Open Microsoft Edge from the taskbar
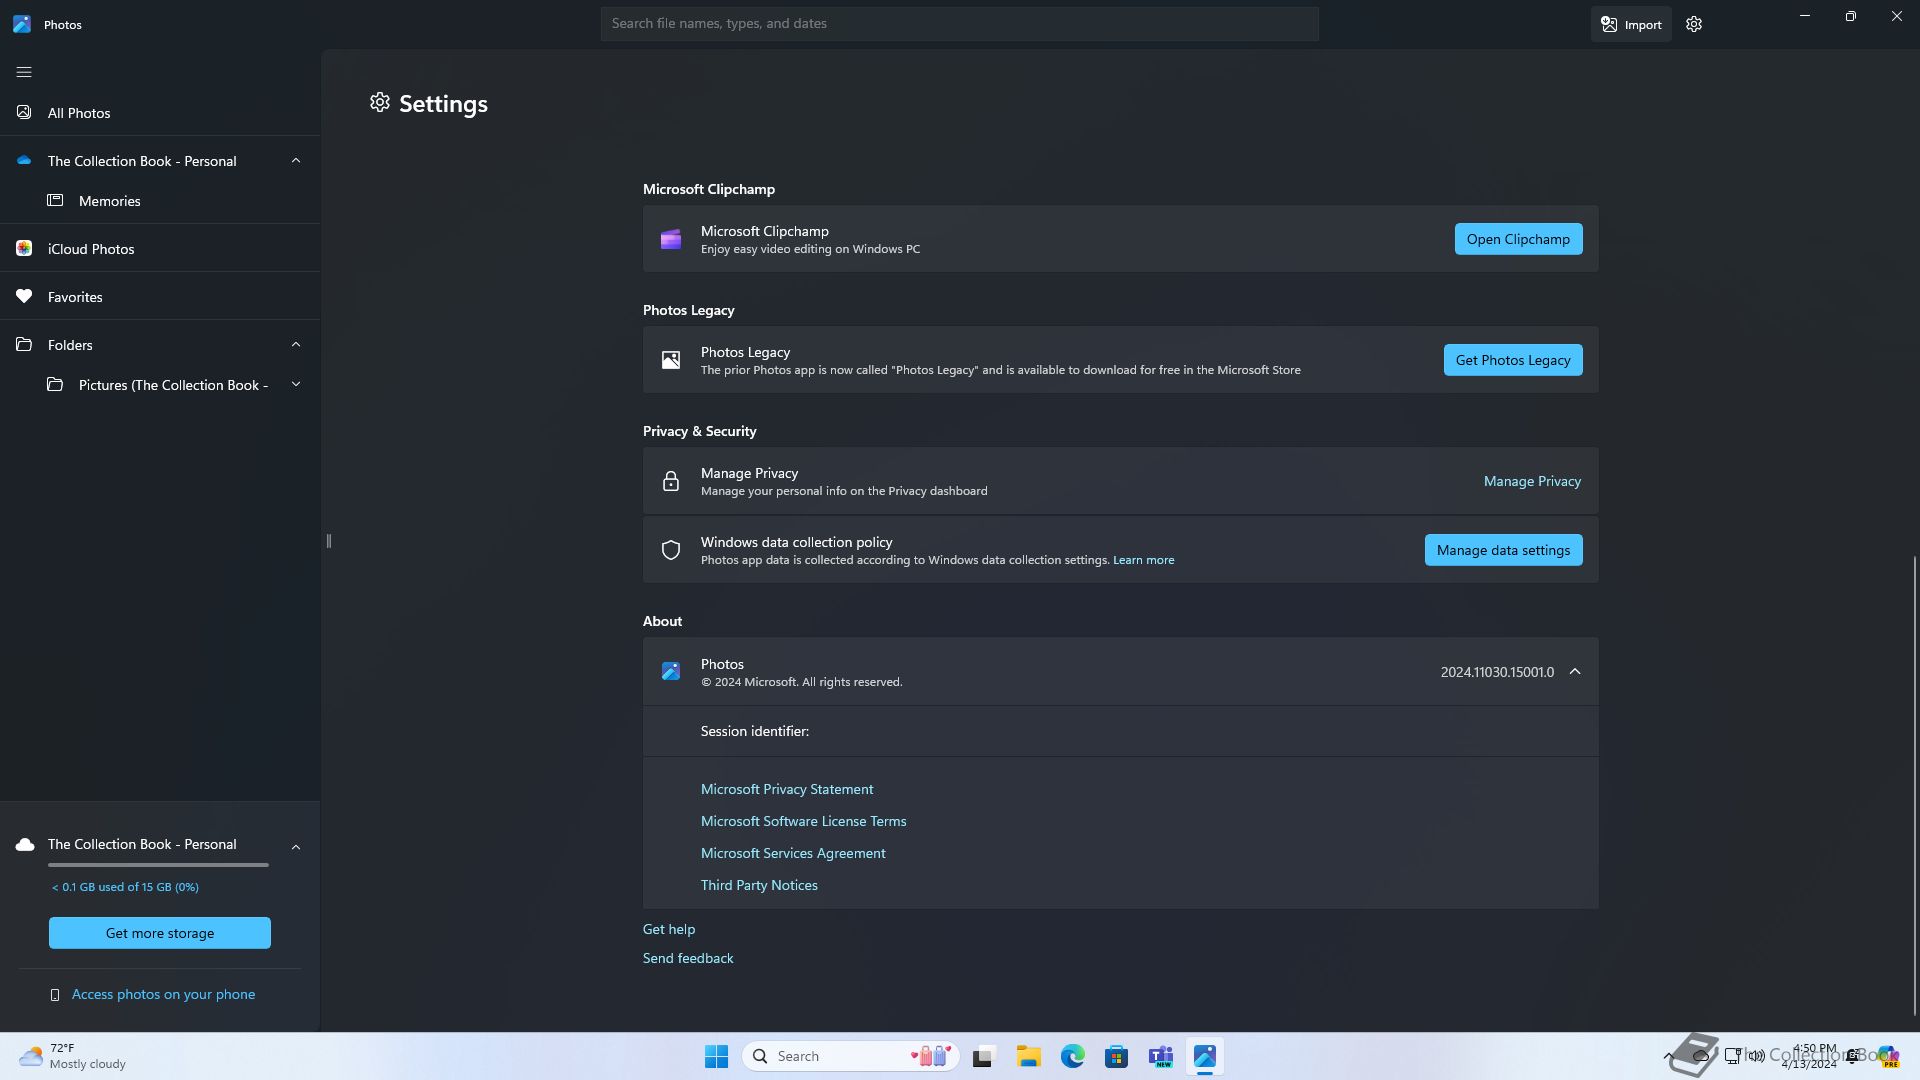 pos(1073,1056)
